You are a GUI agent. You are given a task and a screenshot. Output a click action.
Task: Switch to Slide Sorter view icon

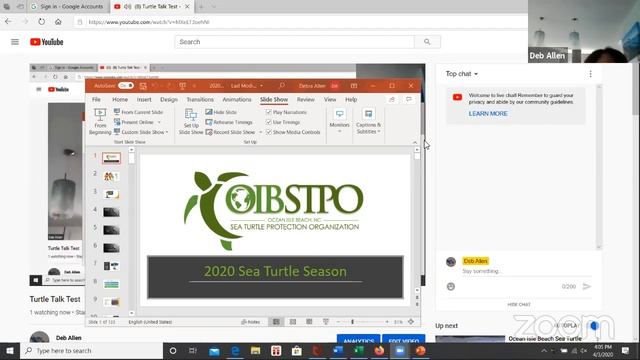[293, 322]
